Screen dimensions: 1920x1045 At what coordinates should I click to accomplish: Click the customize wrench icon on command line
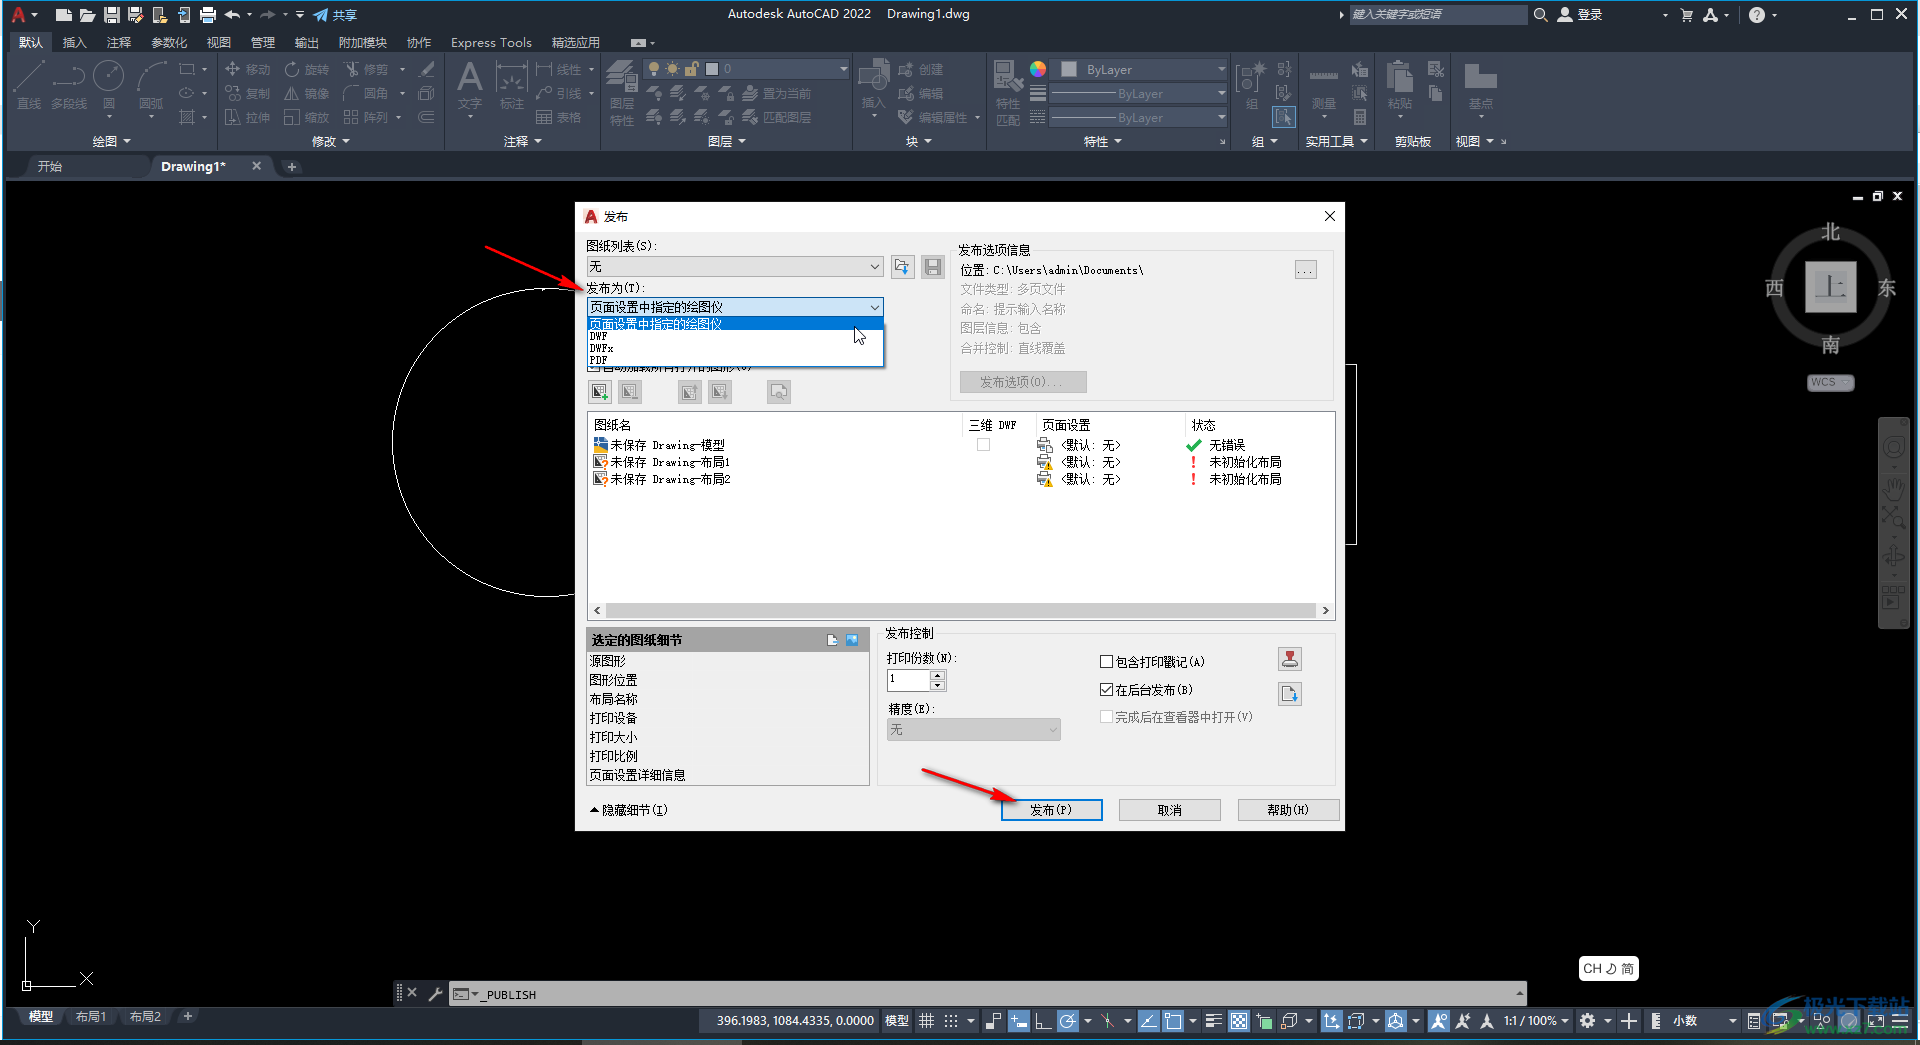[x=435, y=993]
